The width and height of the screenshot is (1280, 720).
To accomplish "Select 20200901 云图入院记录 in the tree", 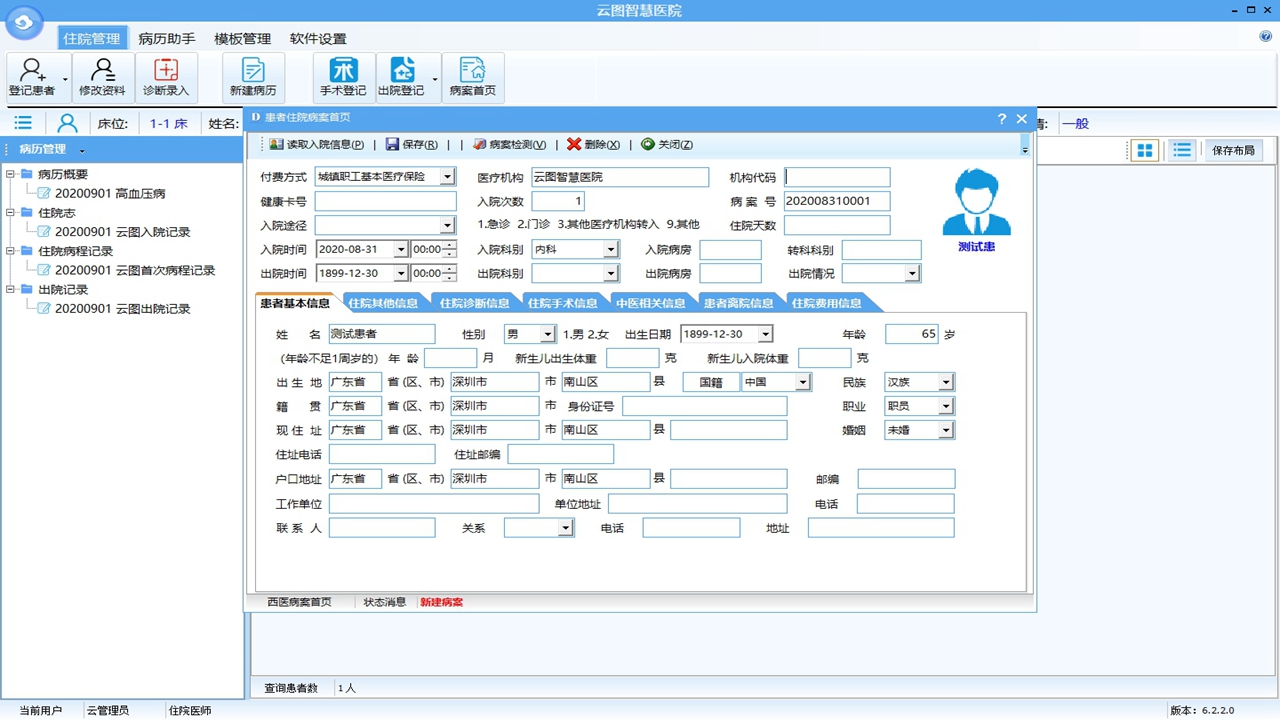I will point(122,232).
